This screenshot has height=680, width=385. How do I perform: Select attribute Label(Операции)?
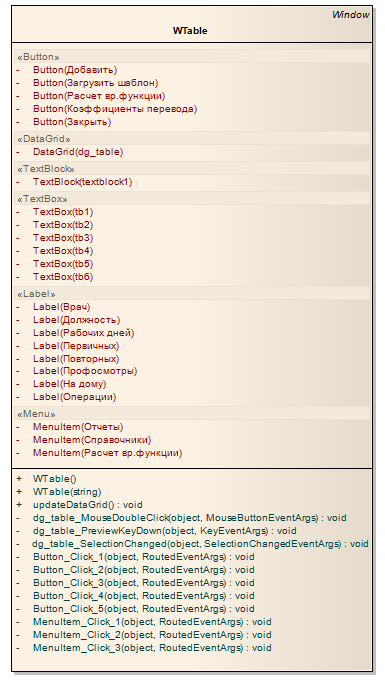(75, 397)
